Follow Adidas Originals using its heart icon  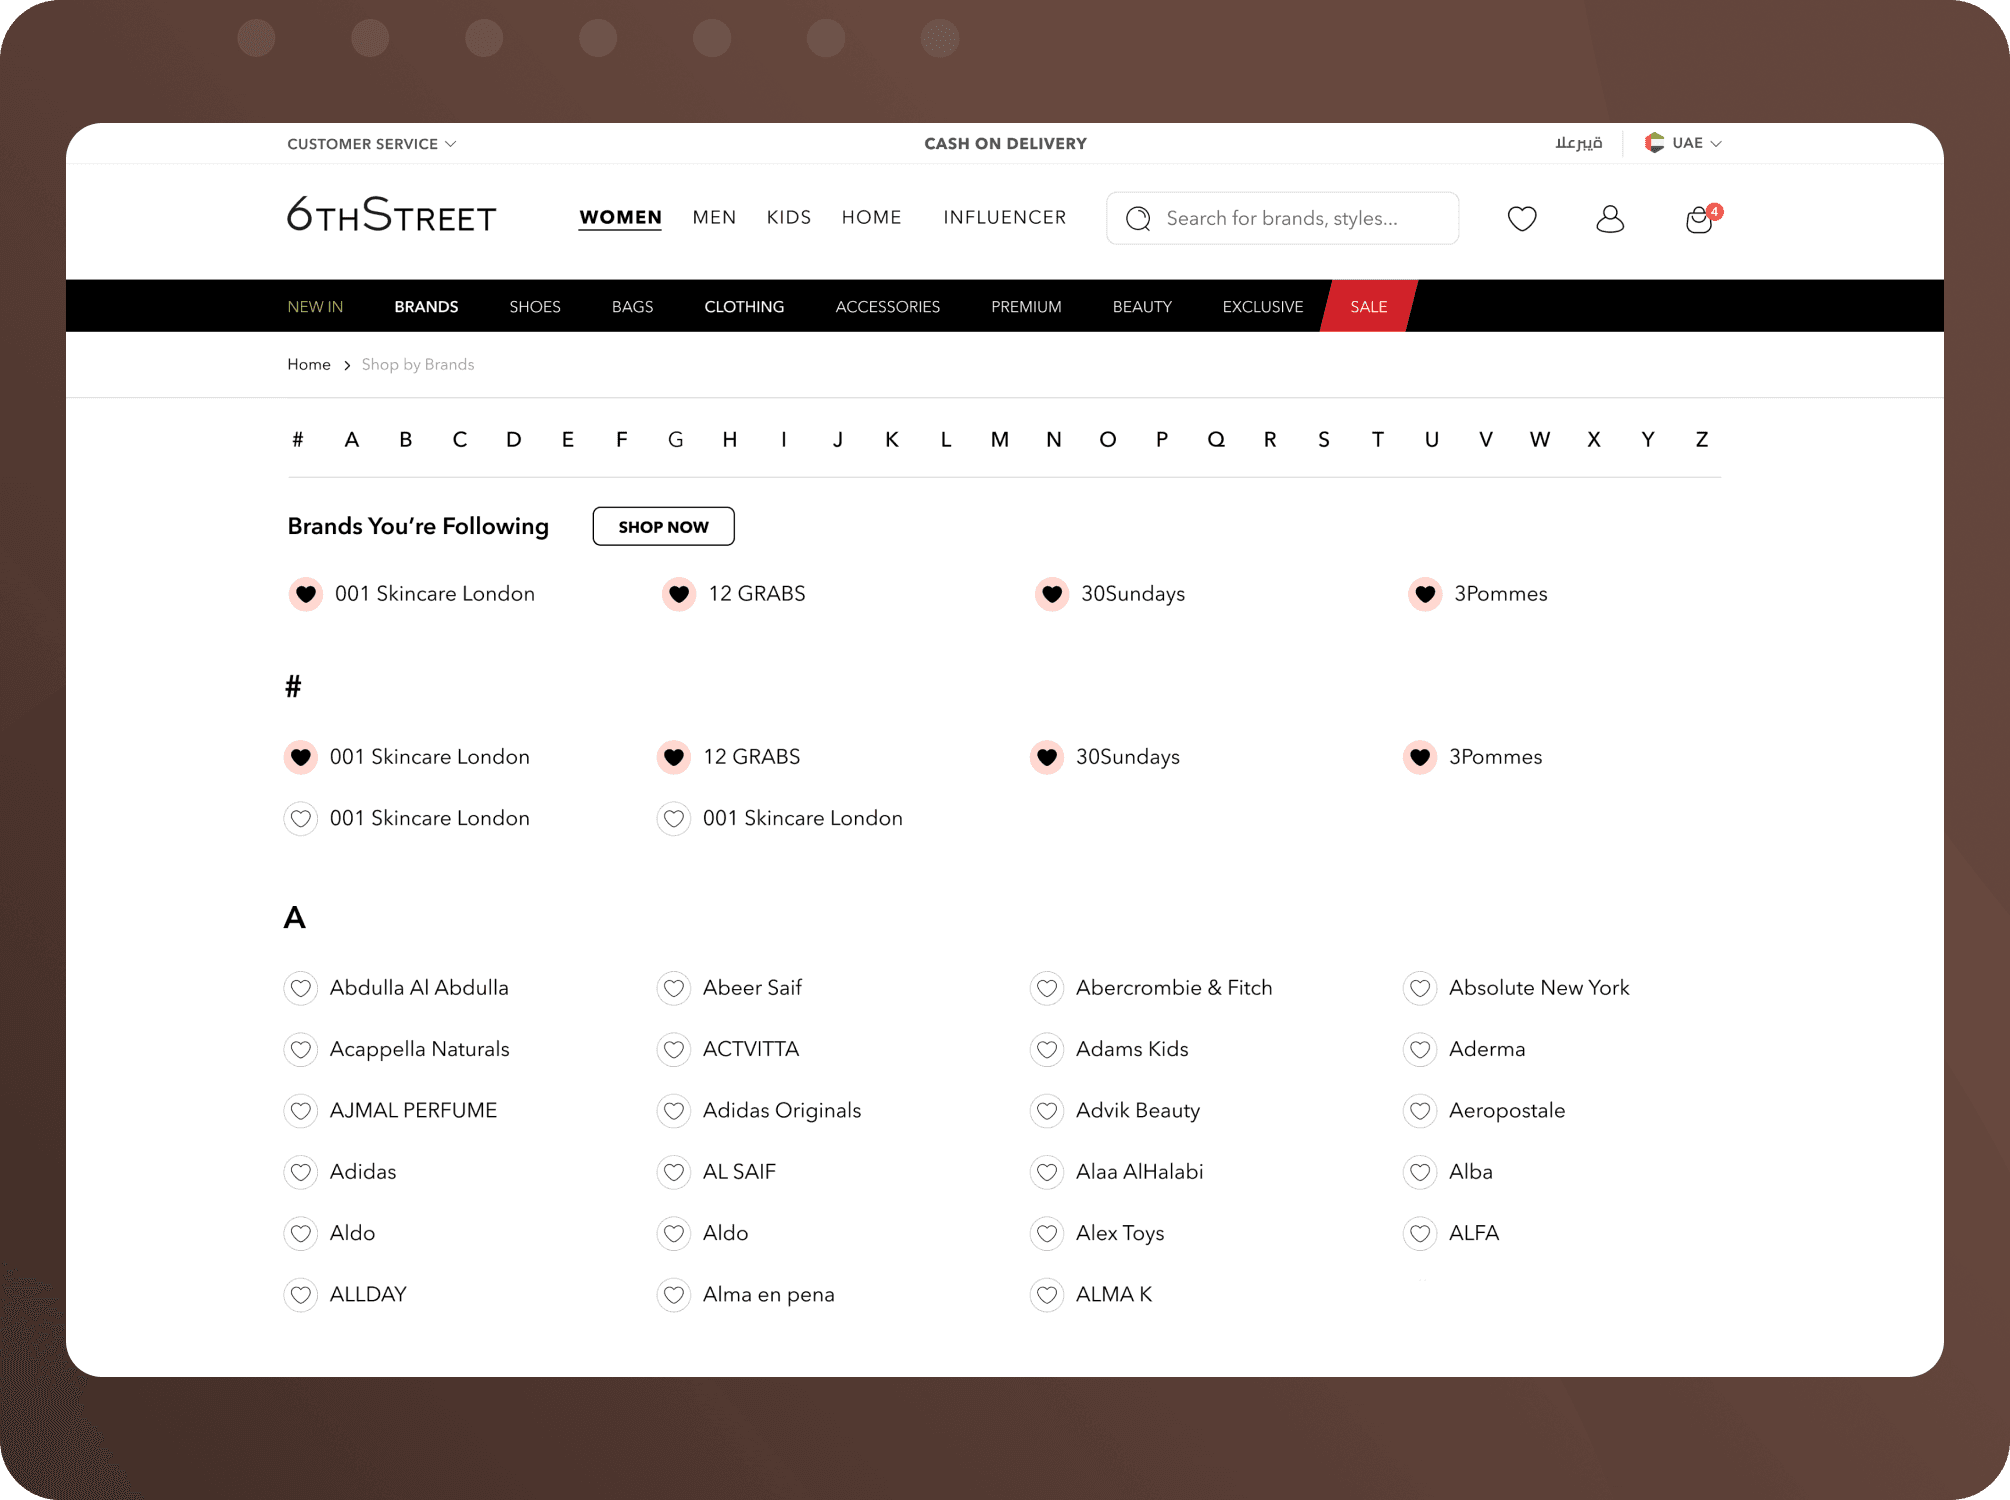coord(673,1111)
